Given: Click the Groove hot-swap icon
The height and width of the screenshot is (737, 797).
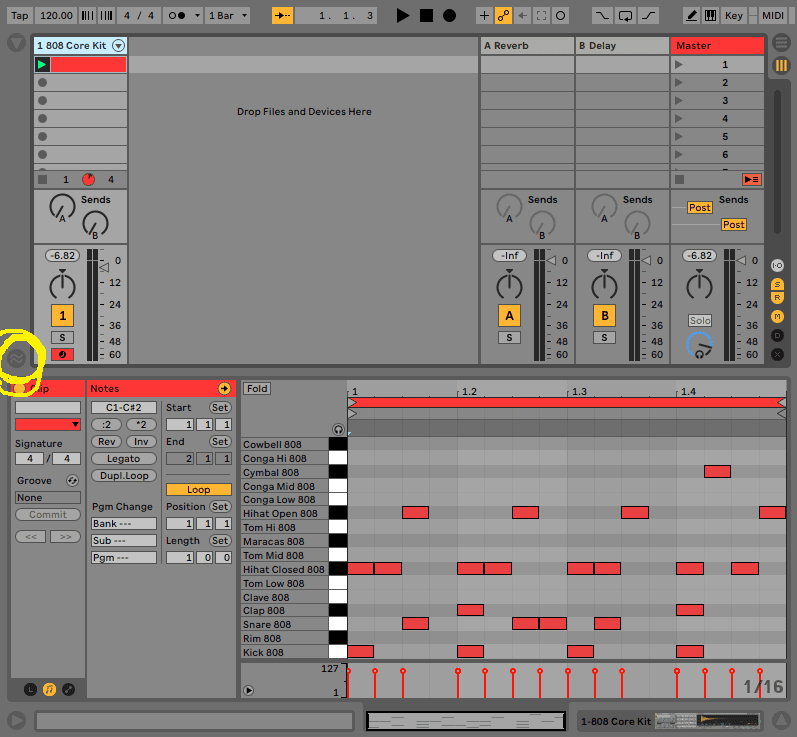Looking at the screenshot, I should point(72,480).
